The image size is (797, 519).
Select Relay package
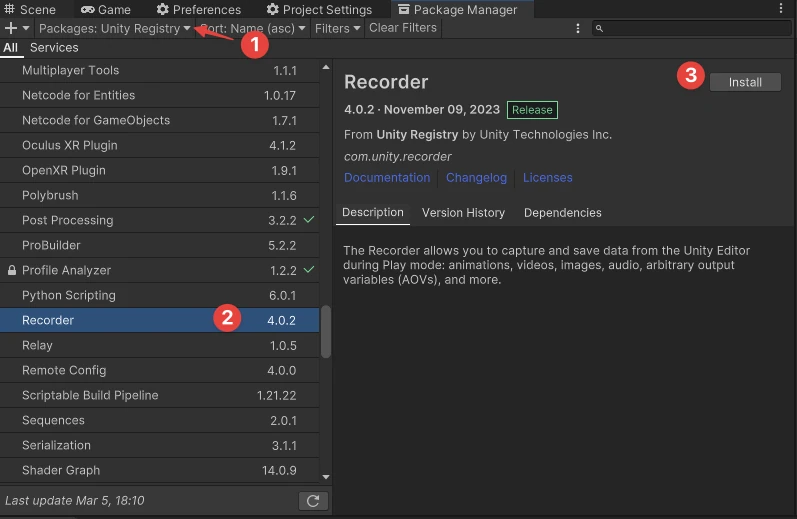pyautogui.click(x=160, y=345)
